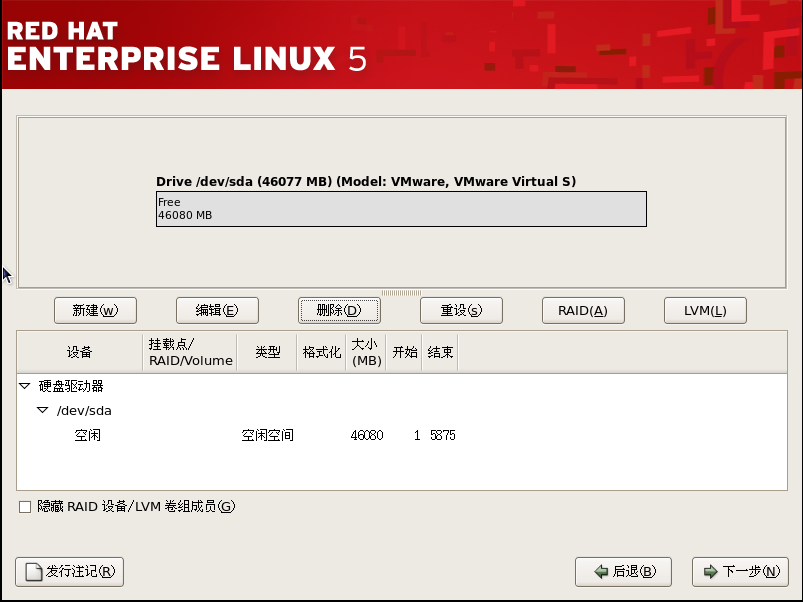Collapse the 硬盘驱动器 tree expander

point(25,386)
